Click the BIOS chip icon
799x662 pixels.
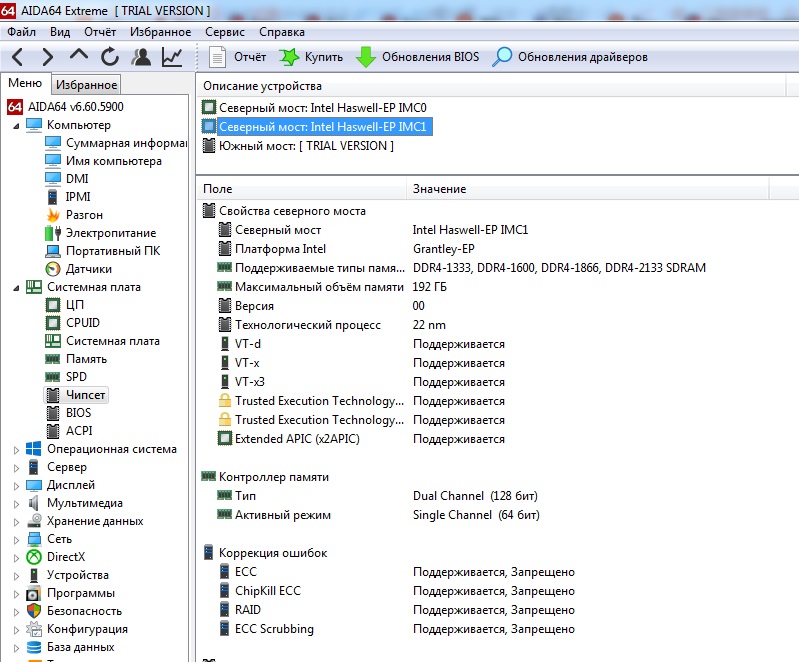pyautogui.click(x=52, y=413)
